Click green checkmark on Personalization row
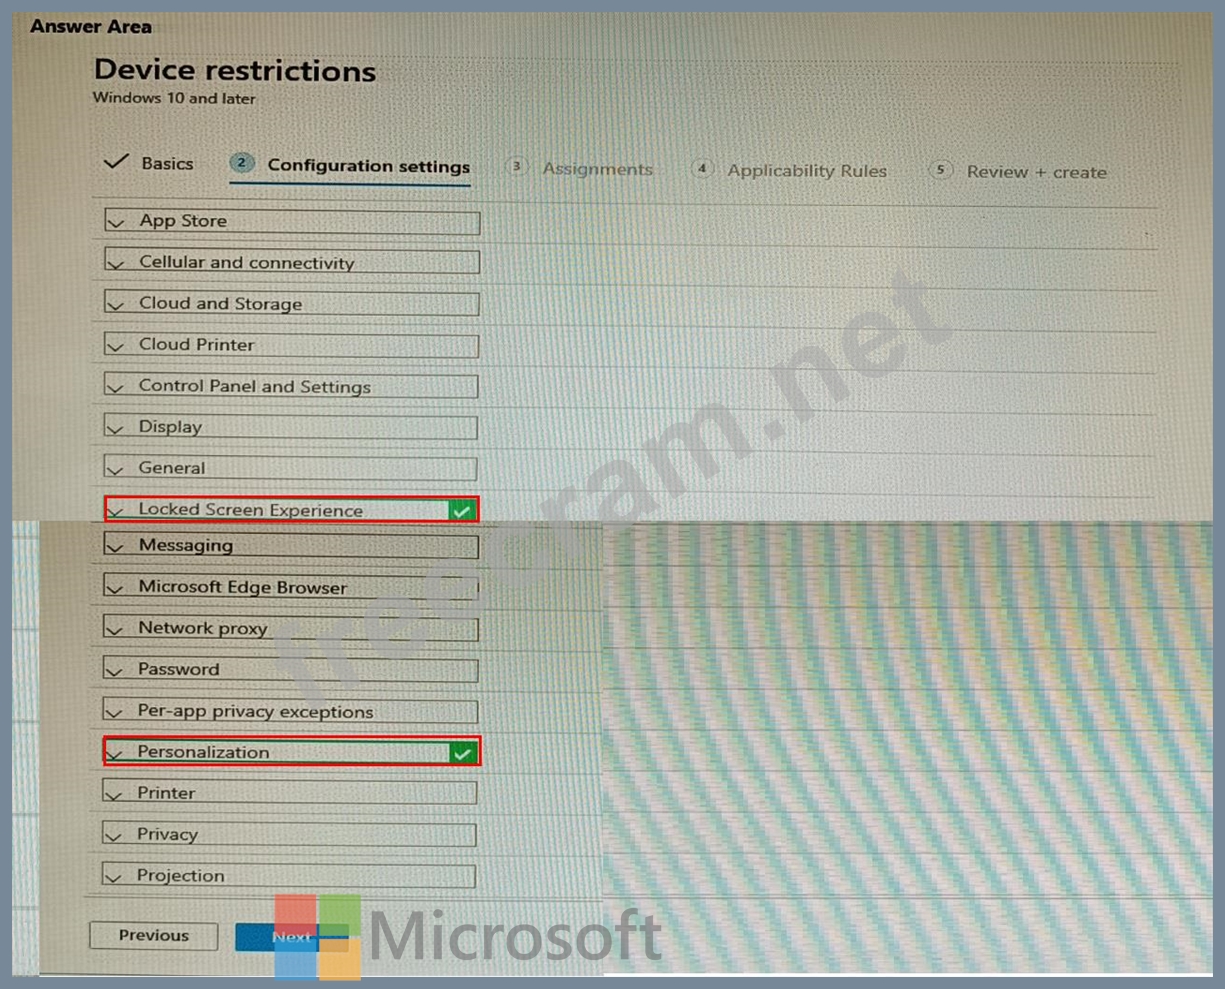The height and width of the screenshot is (989, 1225). (462, 753)
